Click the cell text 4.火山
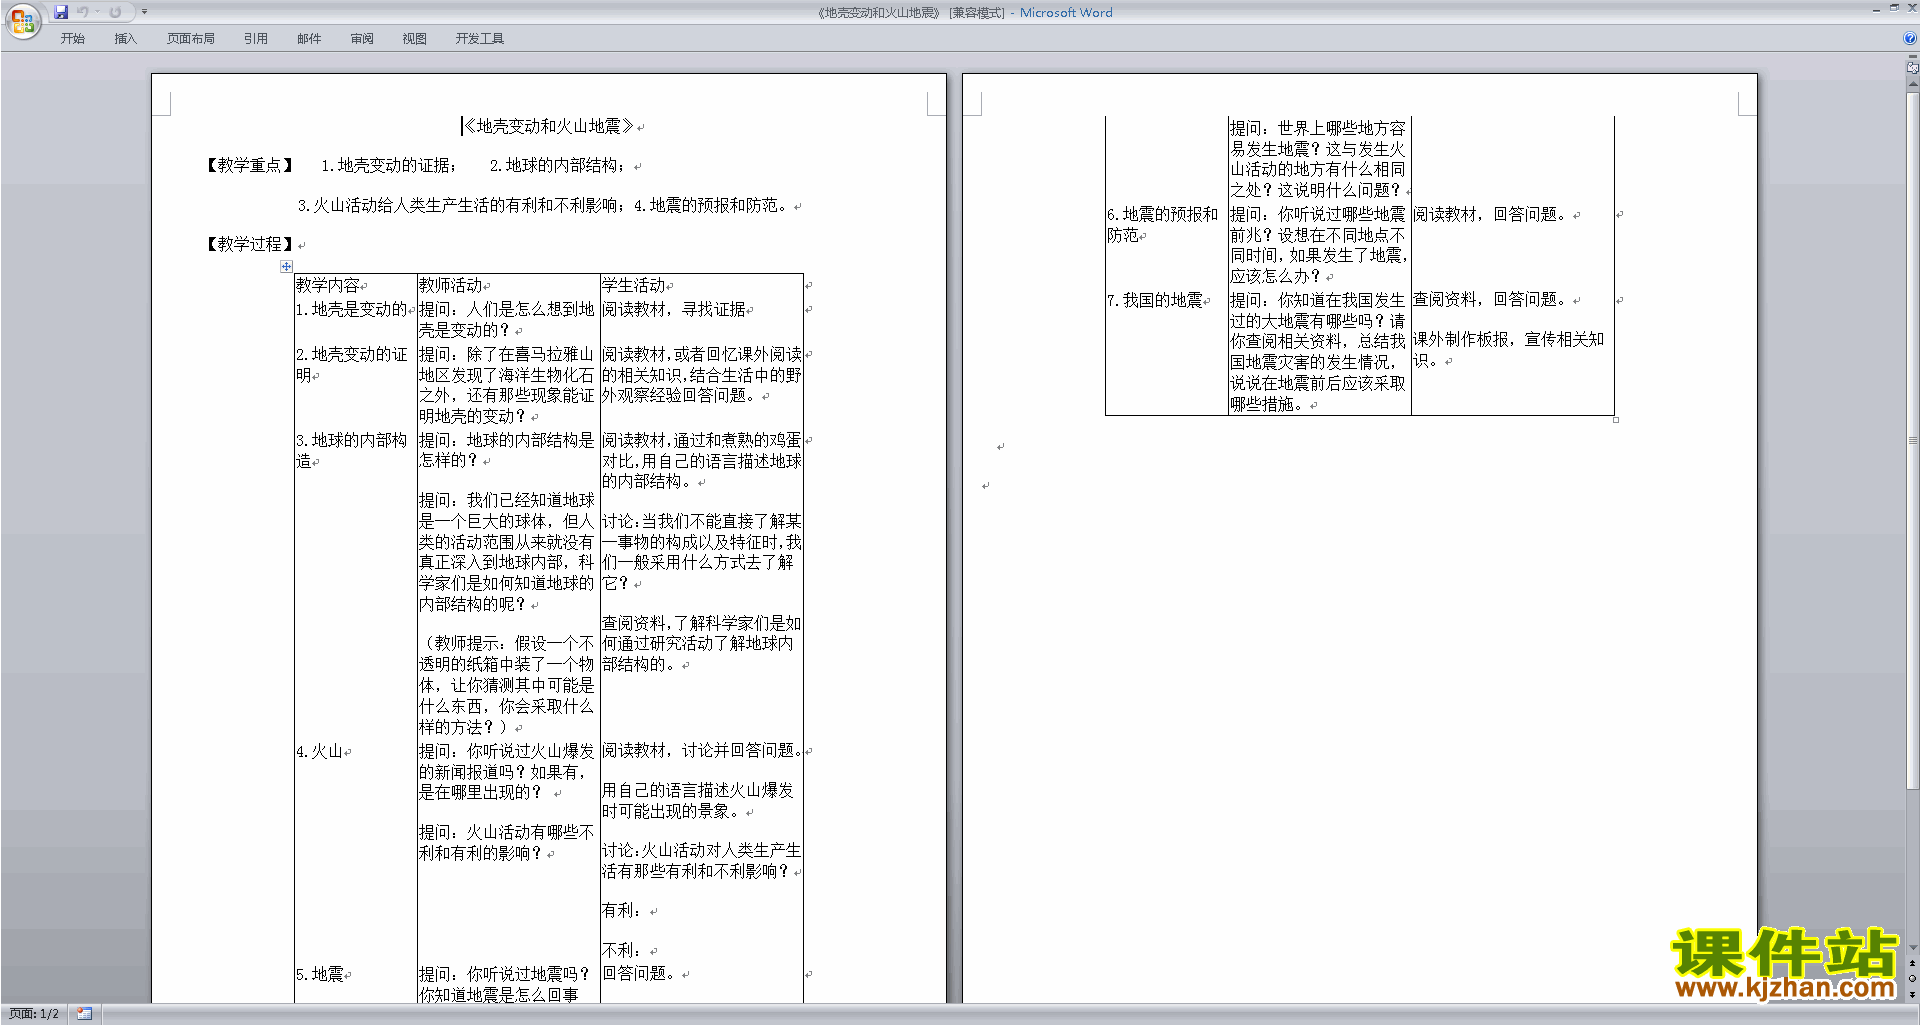The width and height of the screenshot is (1920, 1025). click(320, 751)
